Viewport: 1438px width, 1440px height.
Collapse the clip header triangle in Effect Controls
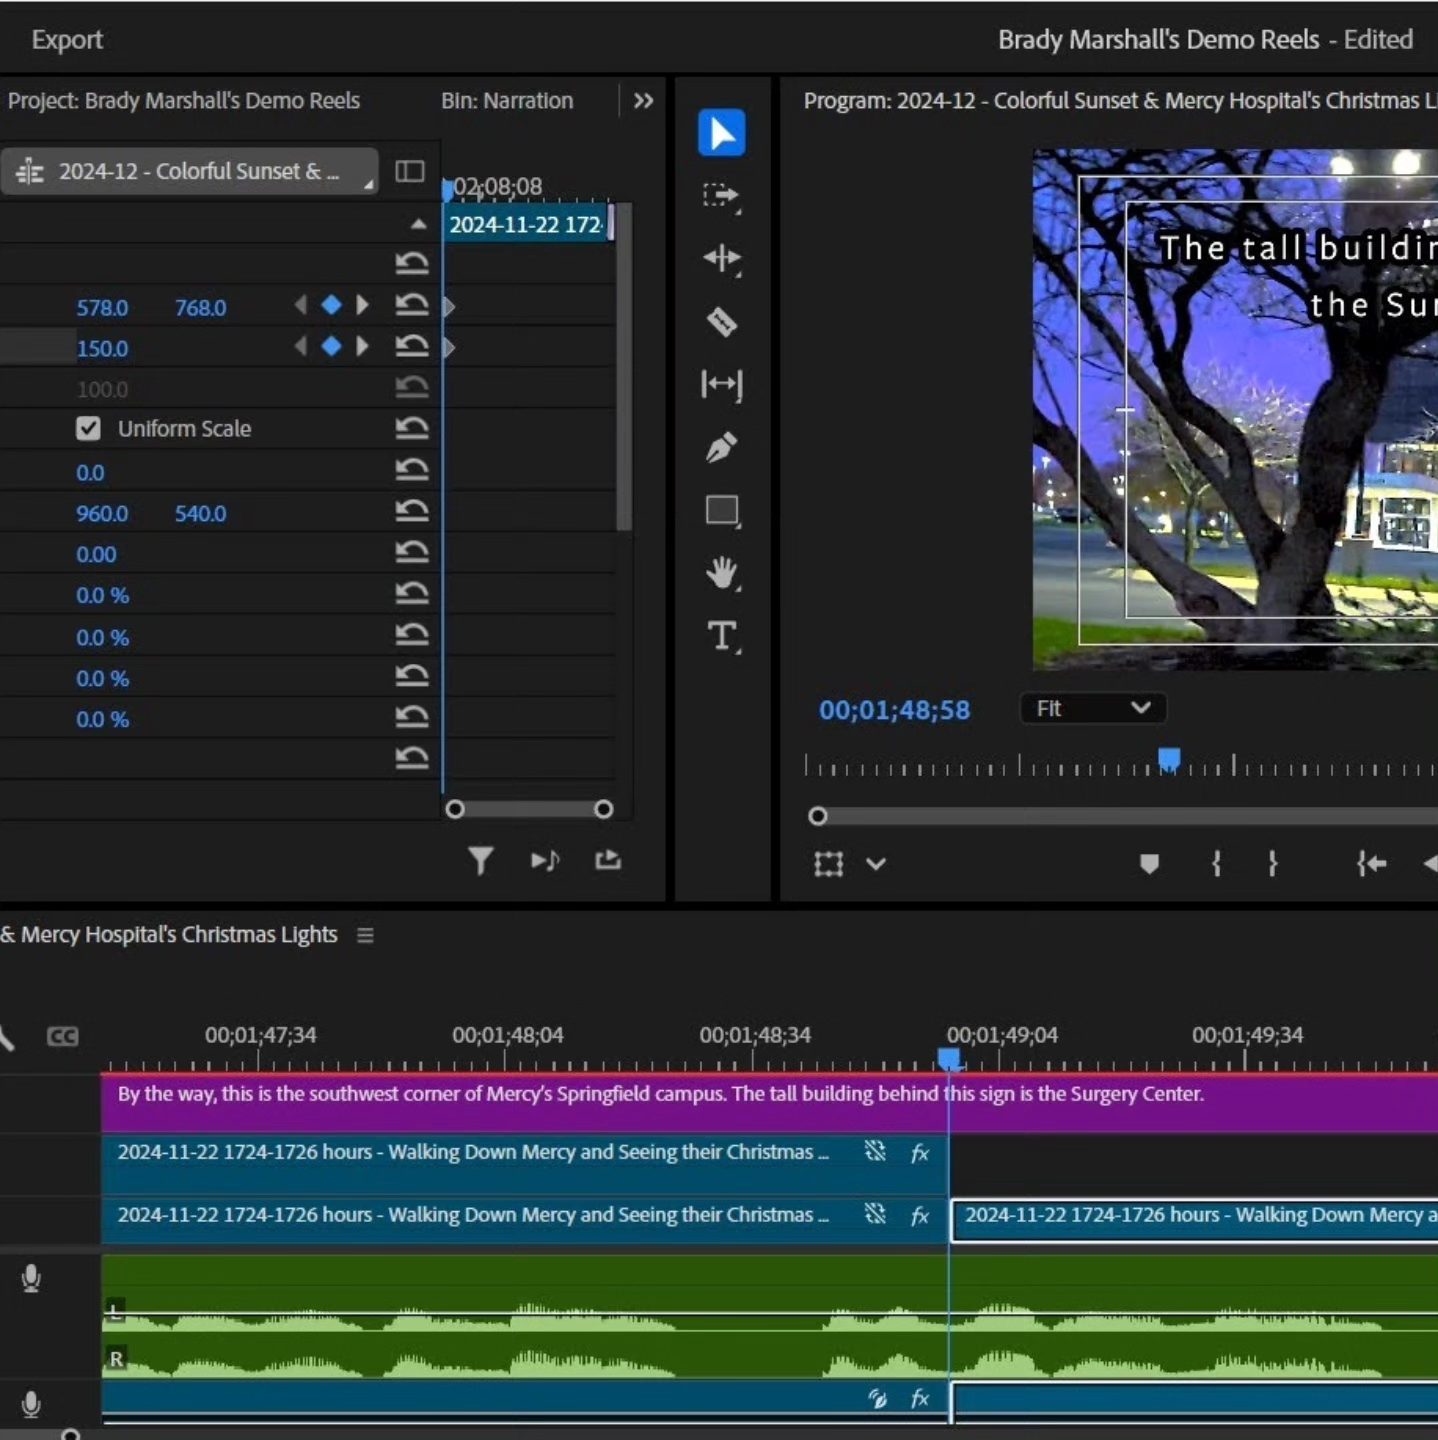tap(418, 224)
